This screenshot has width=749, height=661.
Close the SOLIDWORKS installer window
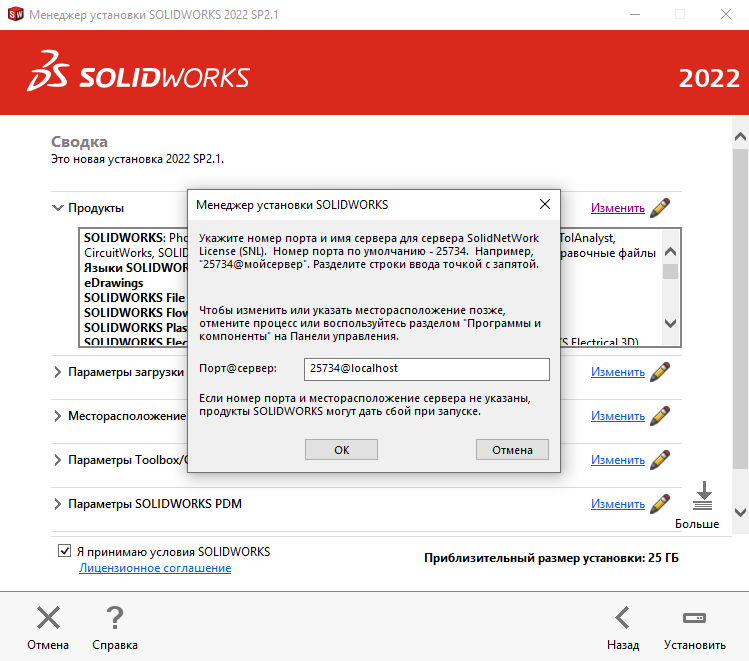click(726, 14)
